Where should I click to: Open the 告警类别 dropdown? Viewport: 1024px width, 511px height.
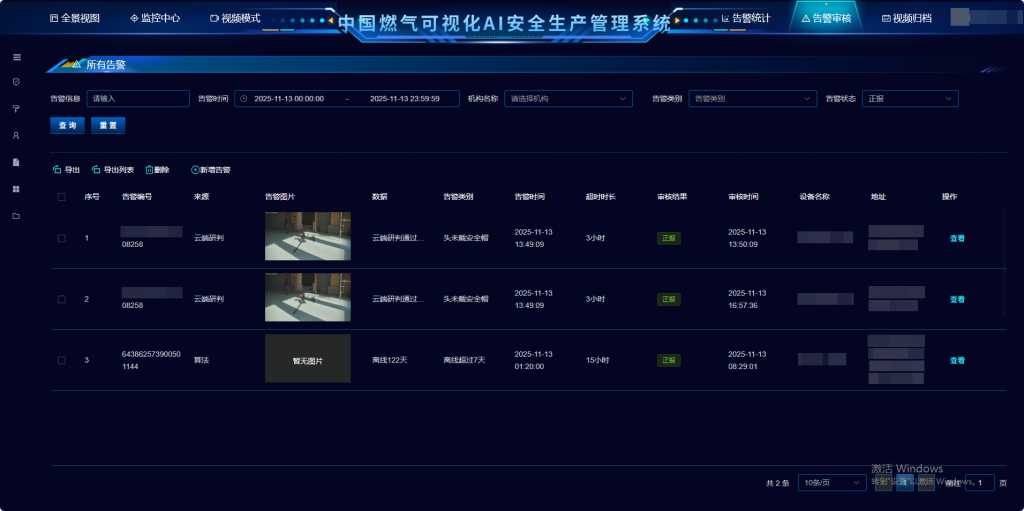[x=752, y=99]
